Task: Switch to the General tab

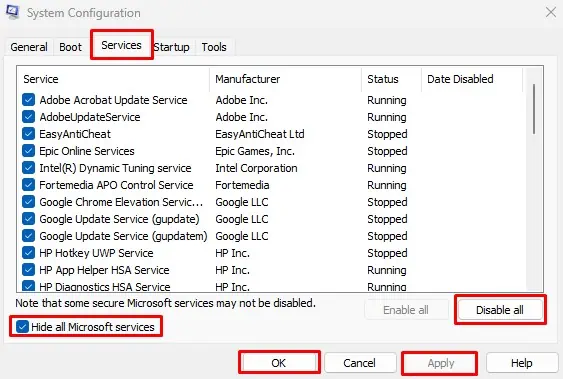Action: 29,47
